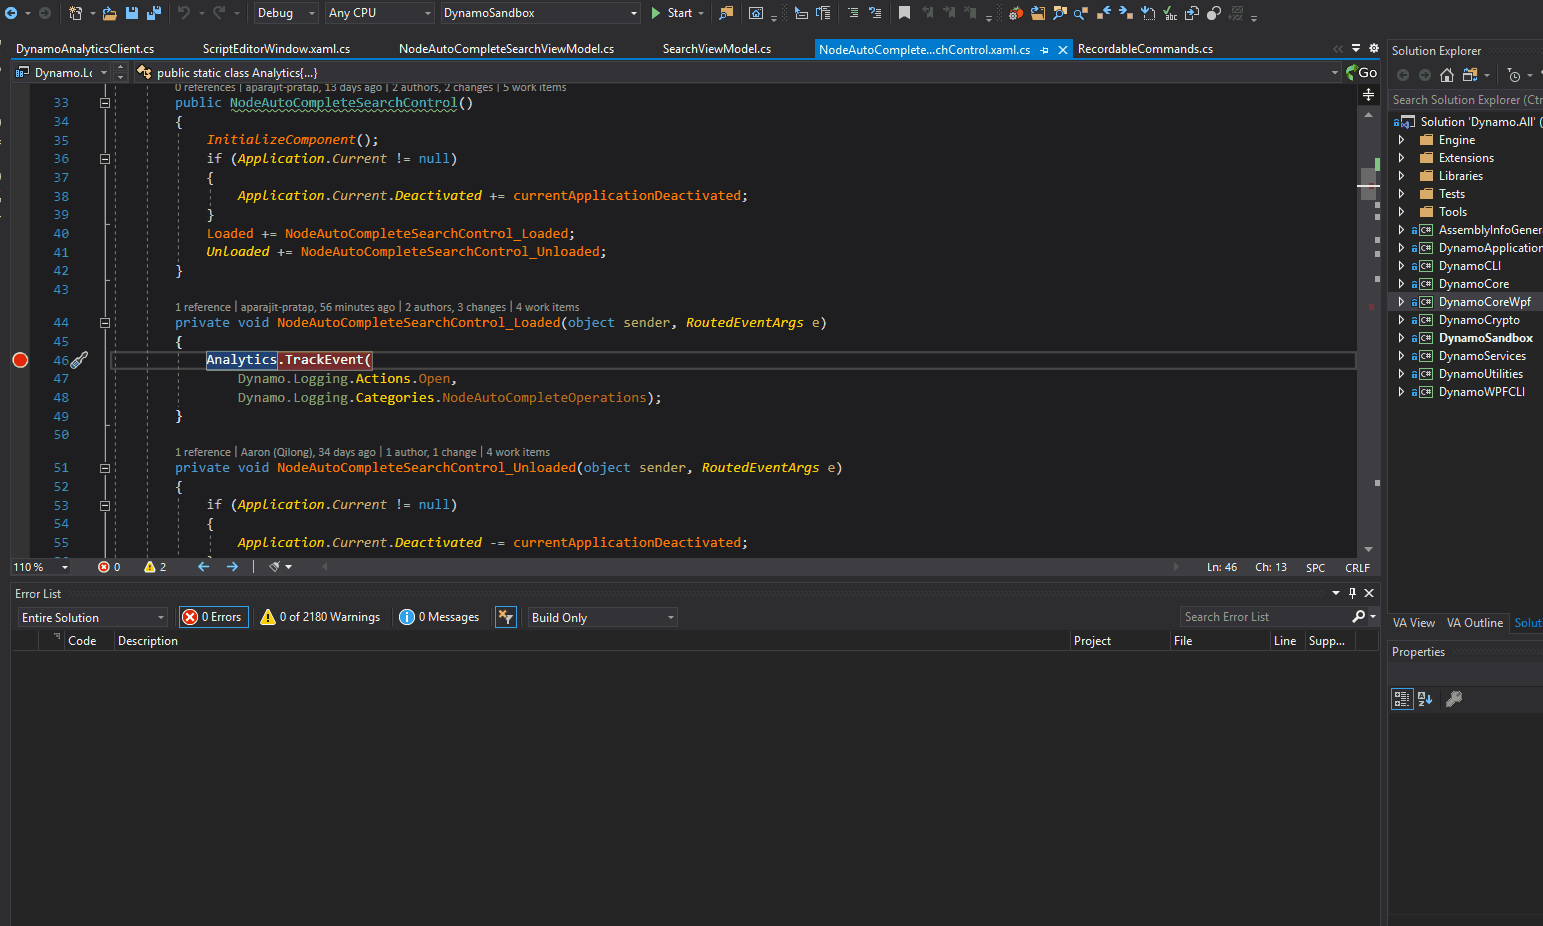This screenshot has width=1543, height=926.
Task: Click the Toggle Bookmark toolbar icon
Action: (904, 13)
